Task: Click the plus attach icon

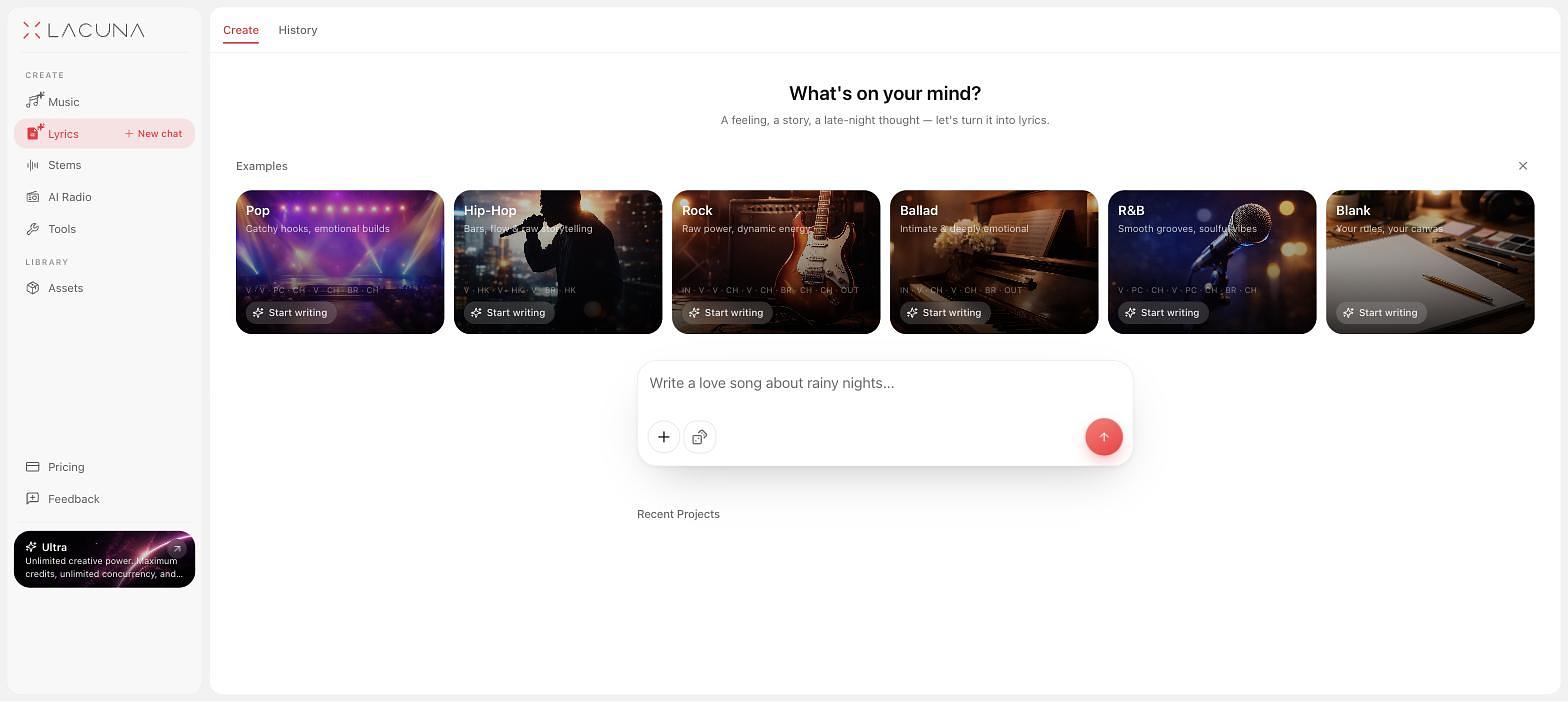Action: point(664,437)
